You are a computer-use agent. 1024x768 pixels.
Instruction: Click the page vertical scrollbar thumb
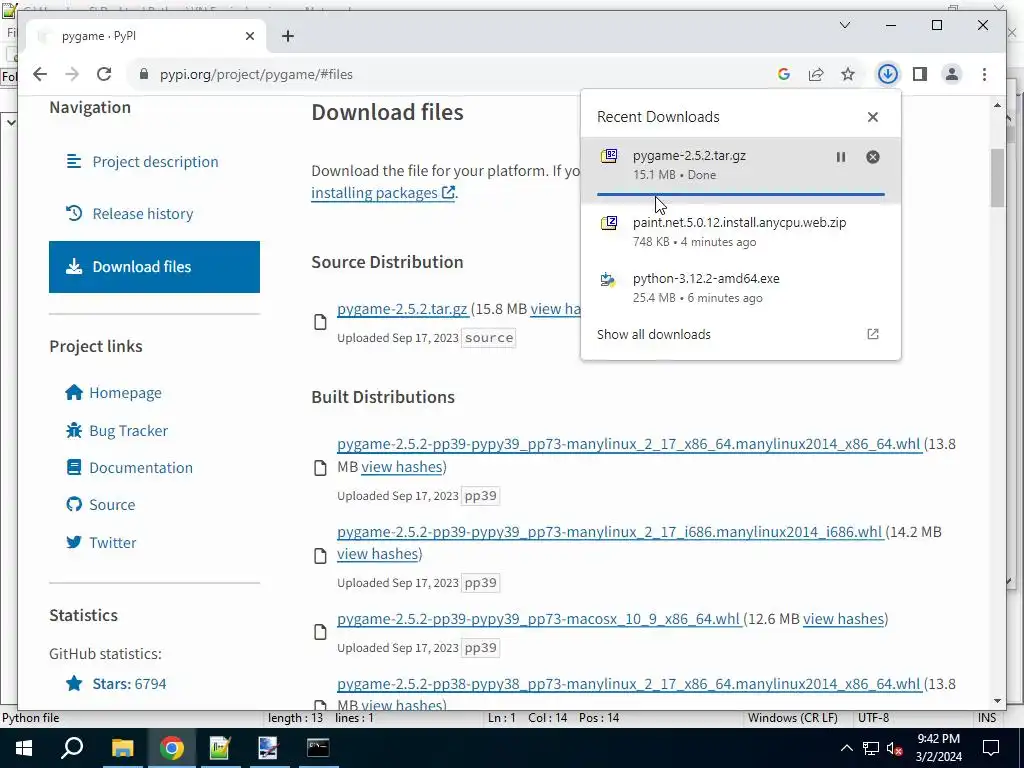coord(997,178)
